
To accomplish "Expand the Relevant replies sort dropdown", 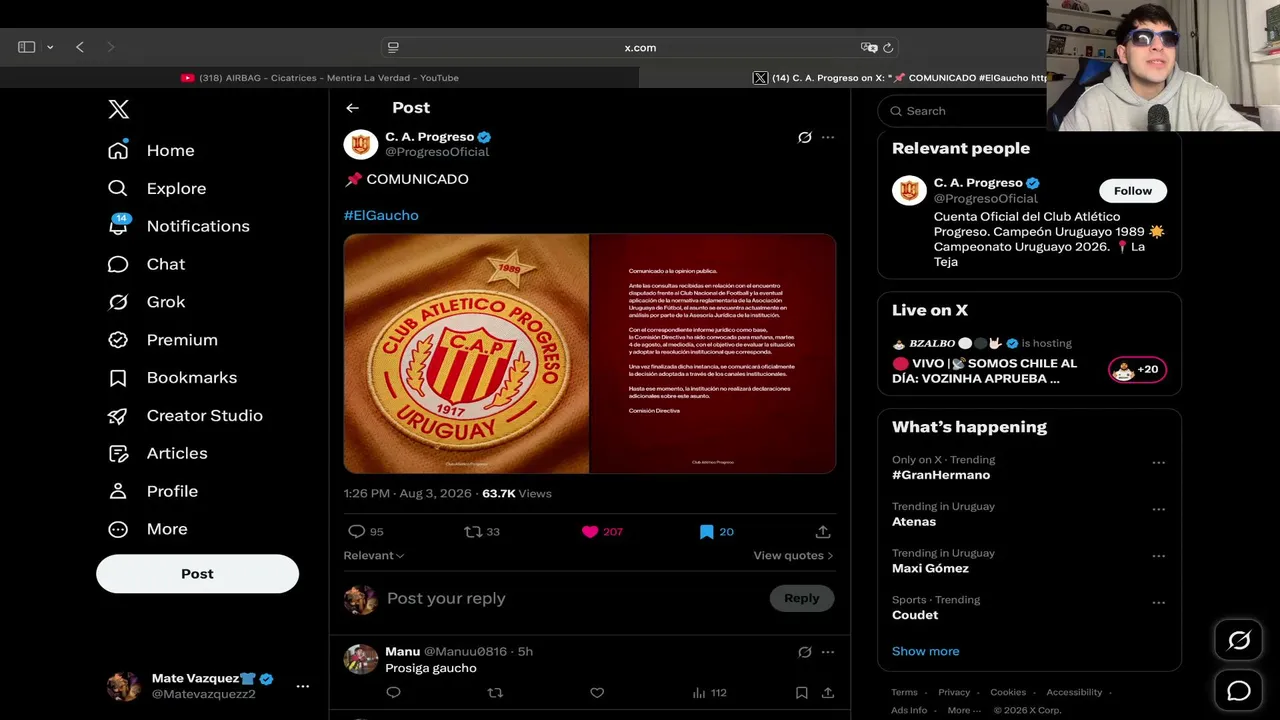I will [x=374, y=556].
